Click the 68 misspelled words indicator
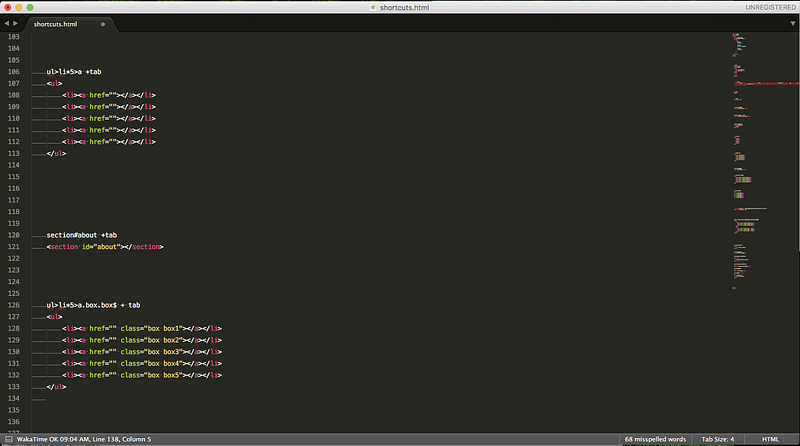 [655, 439]
